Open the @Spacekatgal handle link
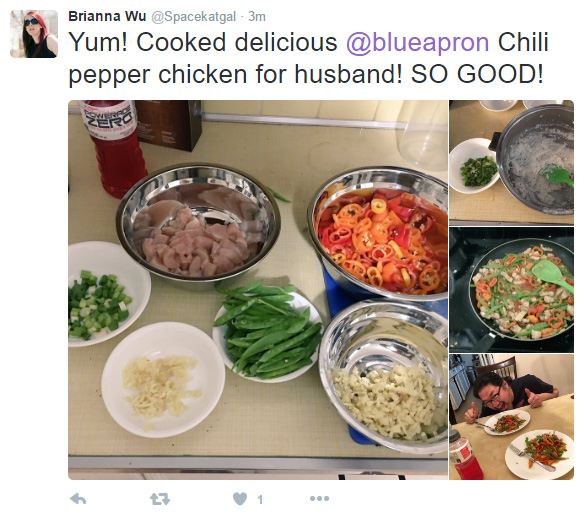584x518 pixels. pyautogui.click(x=194, y=17)
